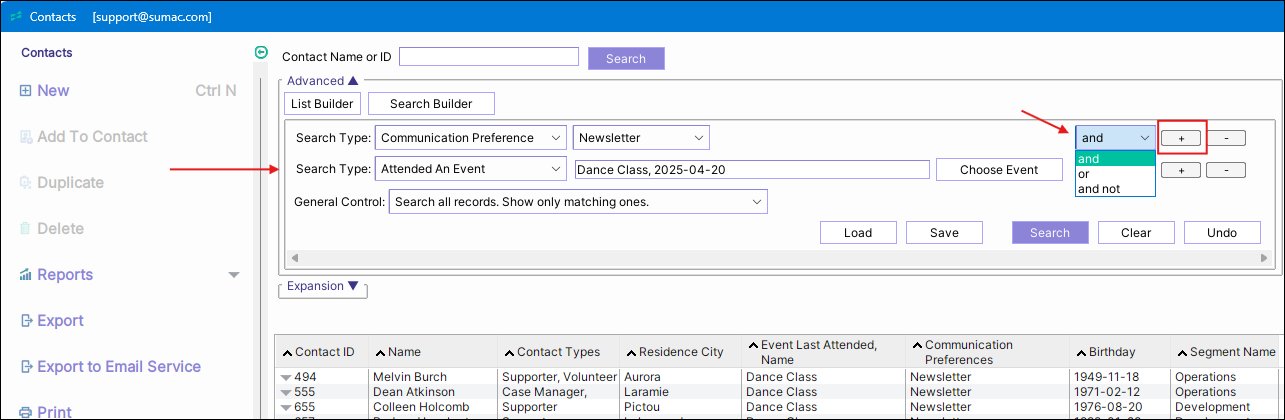This screenshot has height=420, width=1285.
Task: Sort by the Birthday column arrow
Action: click(1082, 352)
